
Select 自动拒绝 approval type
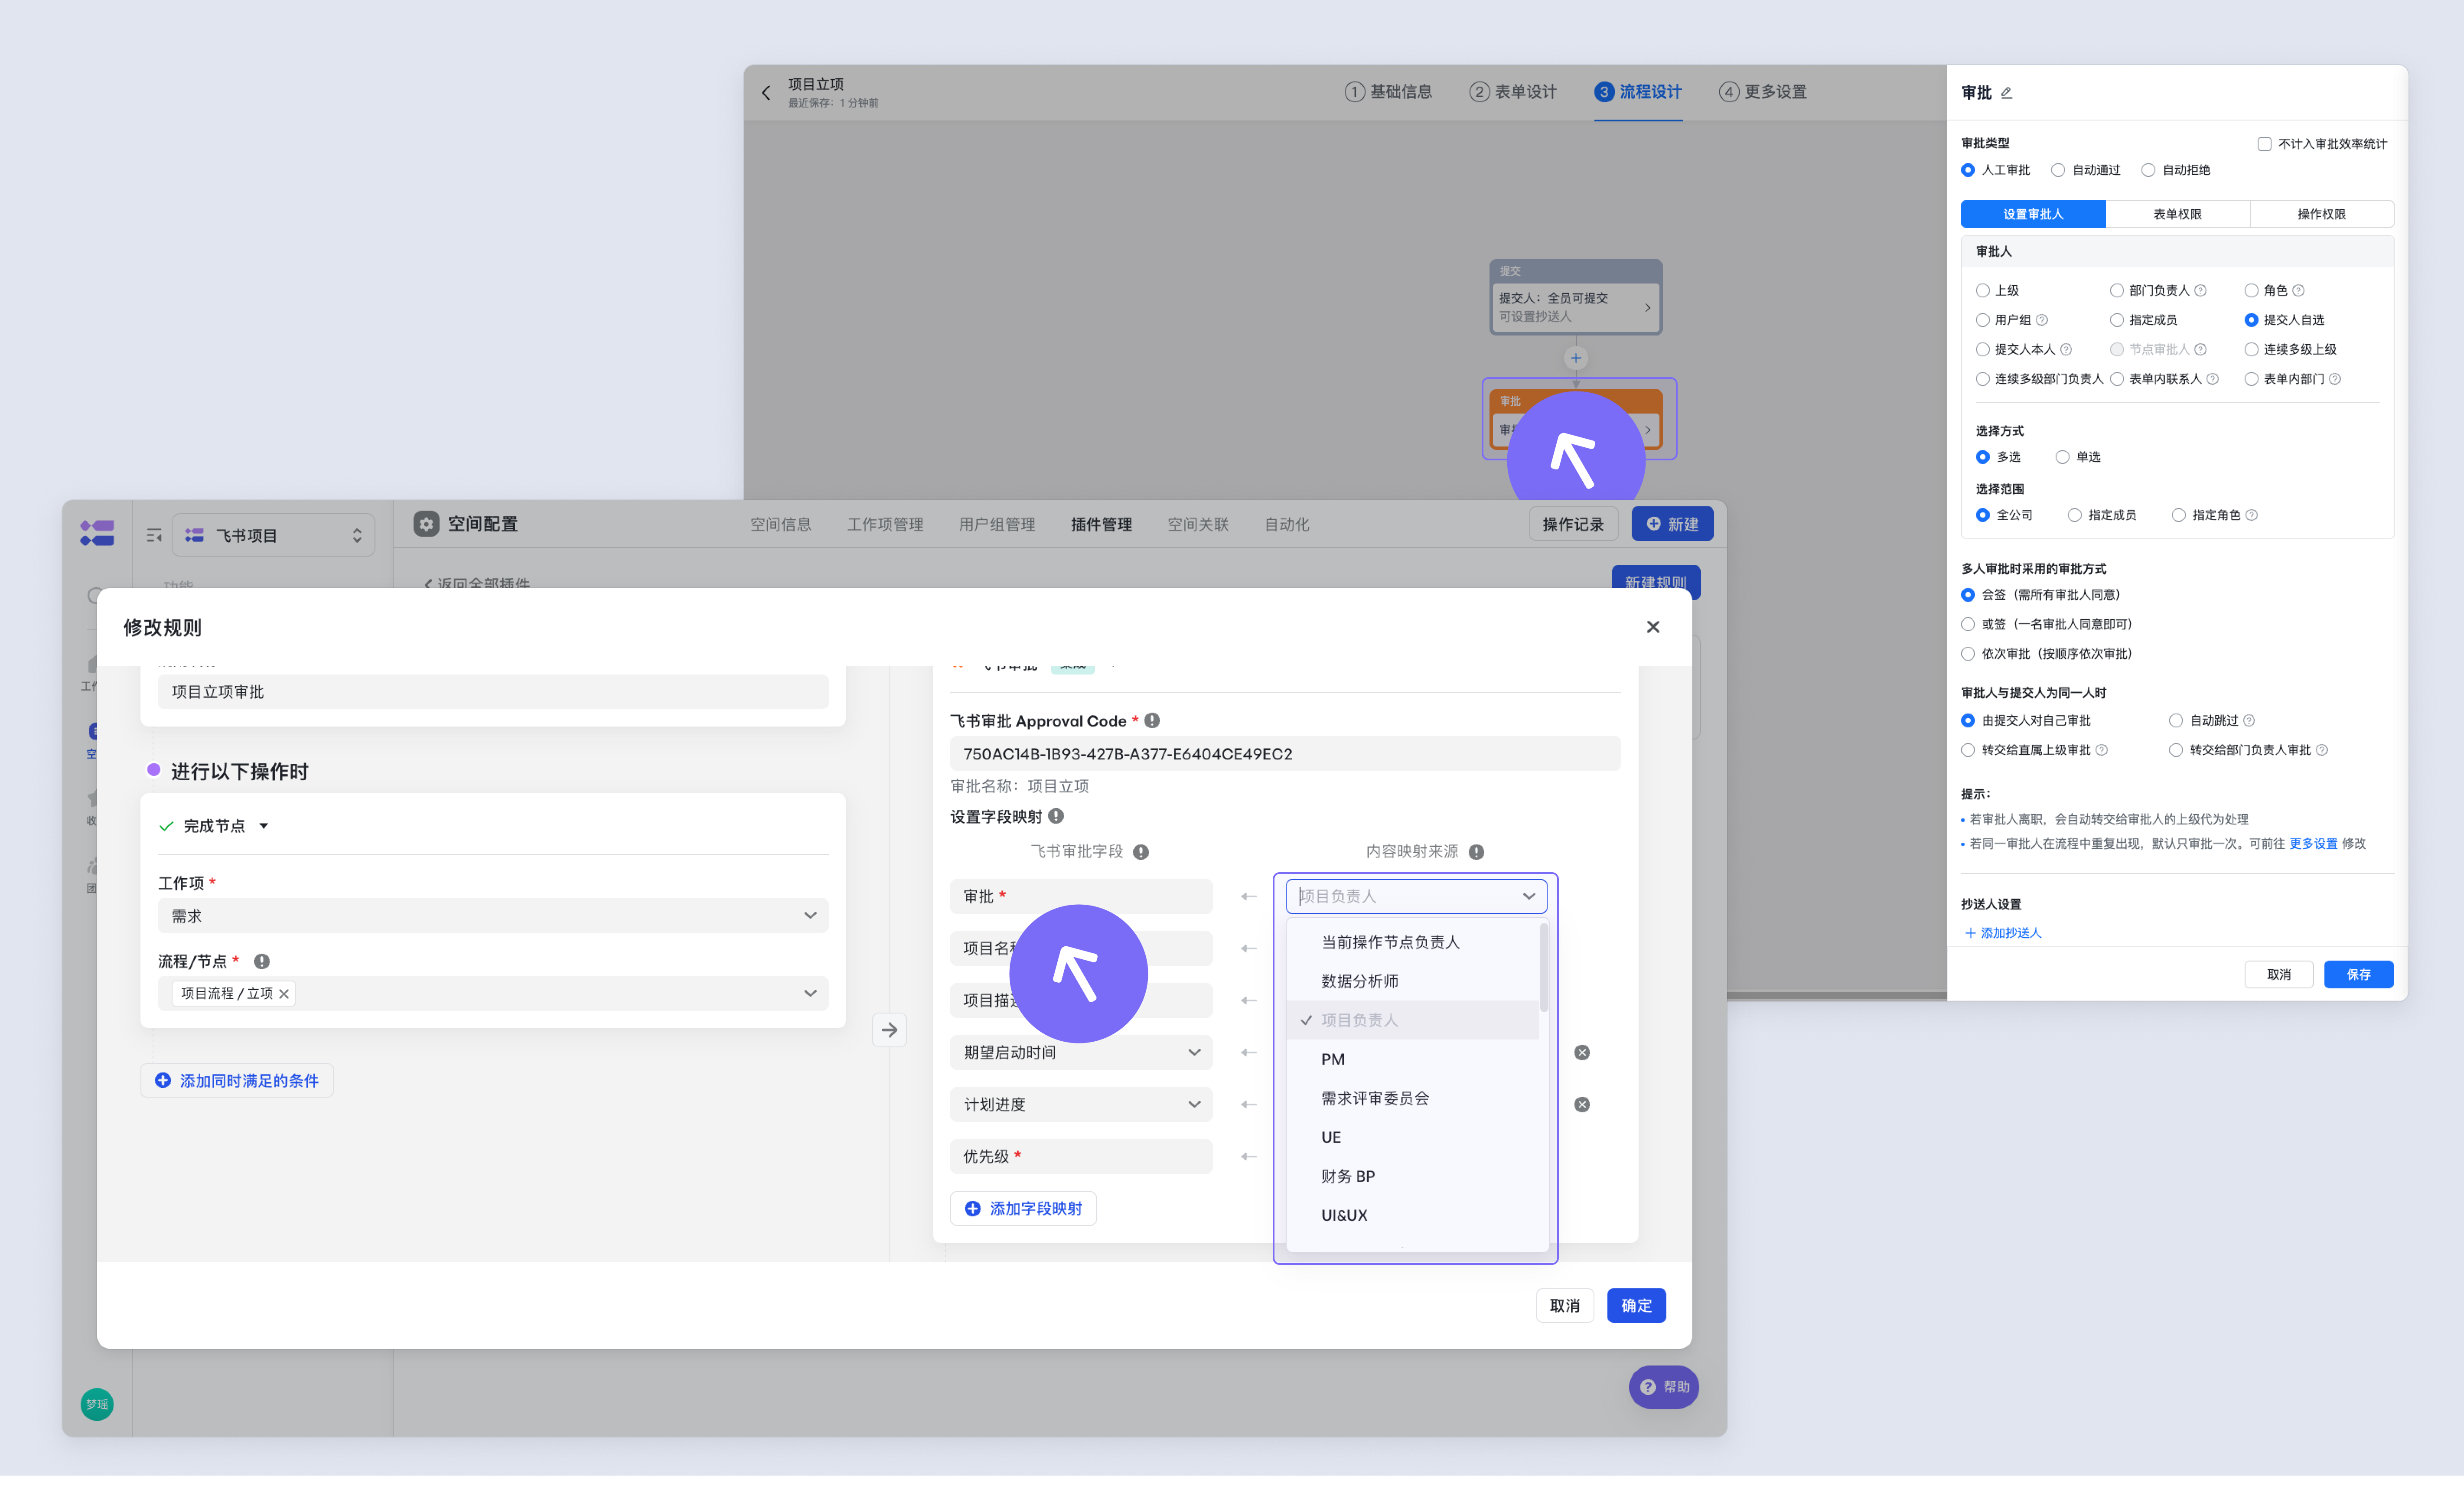[2148, 170]
